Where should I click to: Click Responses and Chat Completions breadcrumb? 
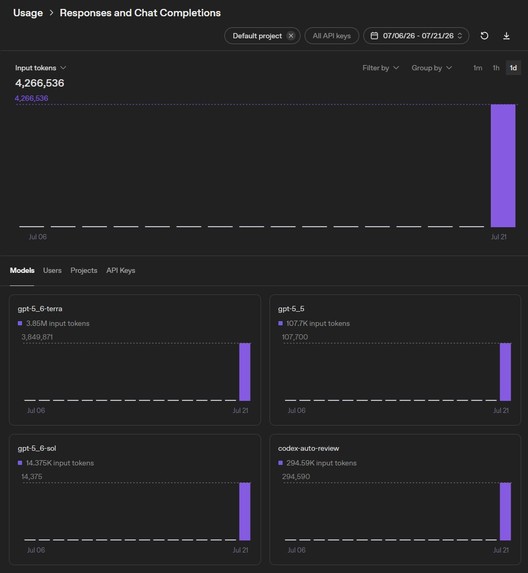click(x=140, y=13)
